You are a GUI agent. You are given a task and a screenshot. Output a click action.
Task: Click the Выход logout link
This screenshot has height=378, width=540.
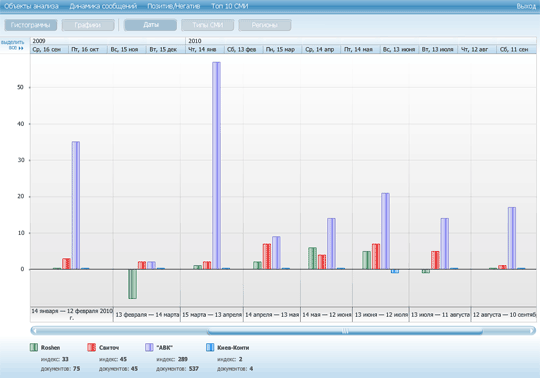point(526,6)
